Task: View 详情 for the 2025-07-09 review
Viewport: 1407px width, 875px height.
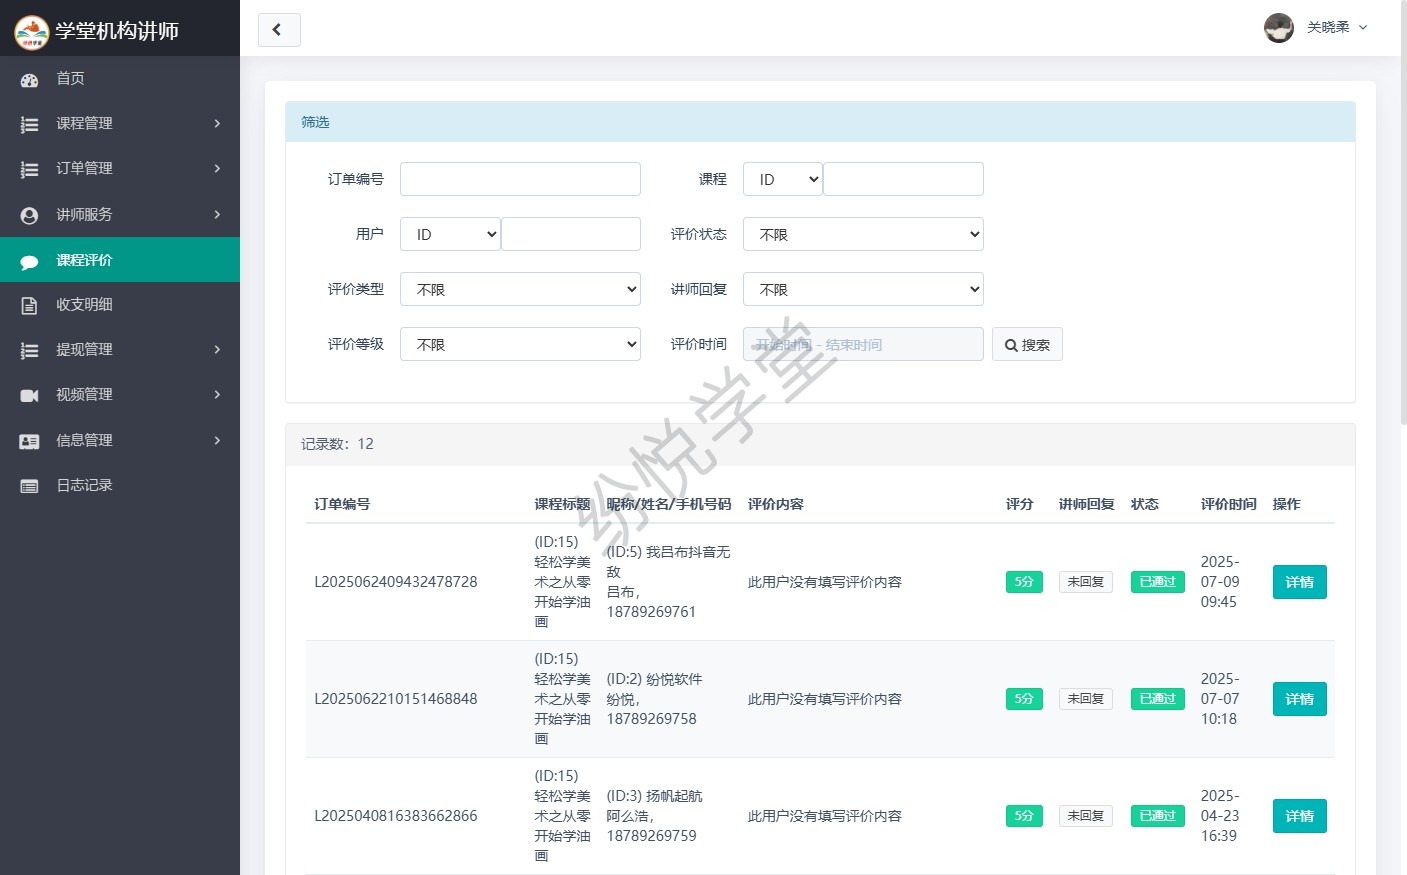Action: coord(1299,582)
